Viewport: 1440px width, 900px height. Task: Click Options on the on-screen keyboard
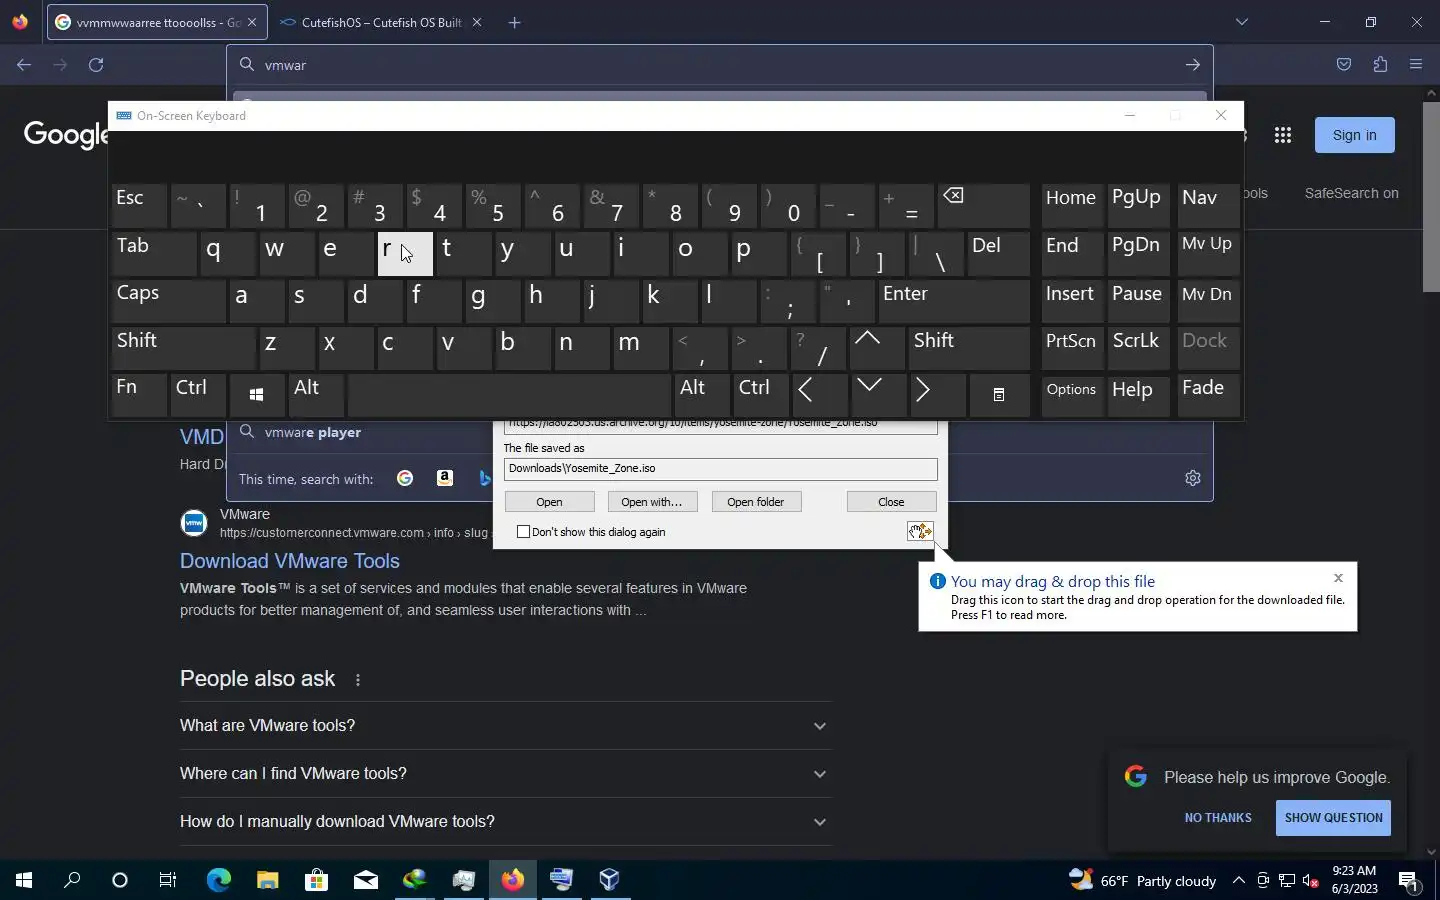[1071, 394]
